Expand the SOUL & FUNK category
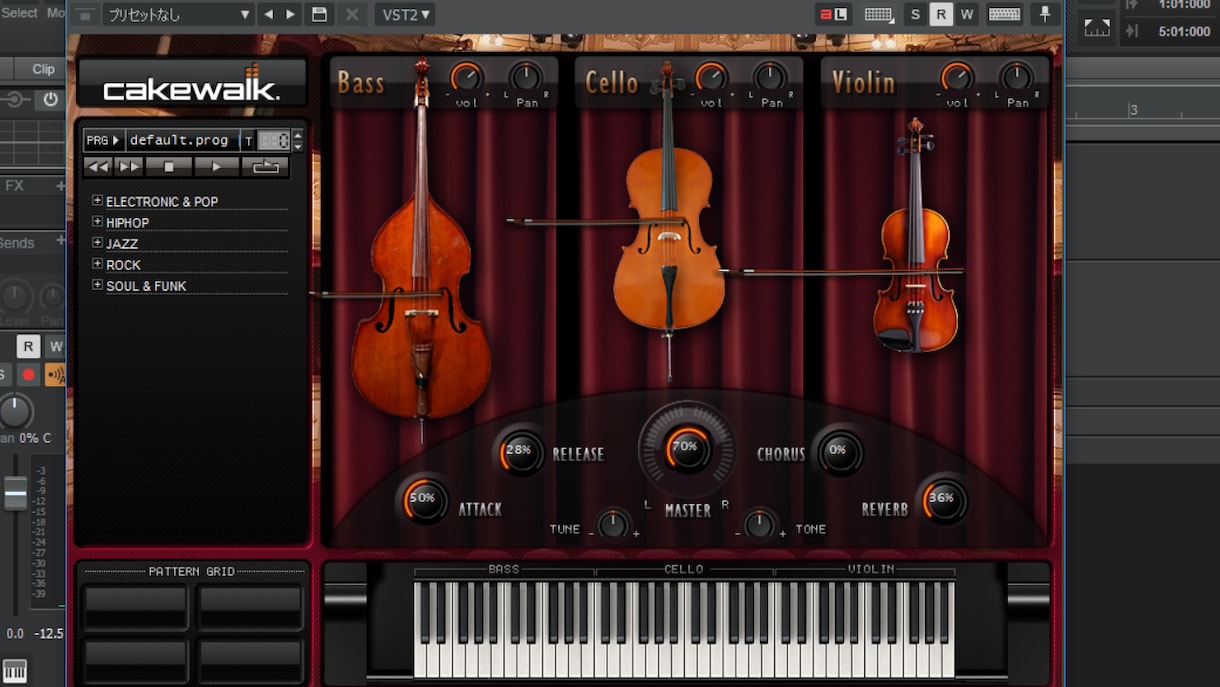The height and width of the screenshot is (687, 1220). coord(97,284)
